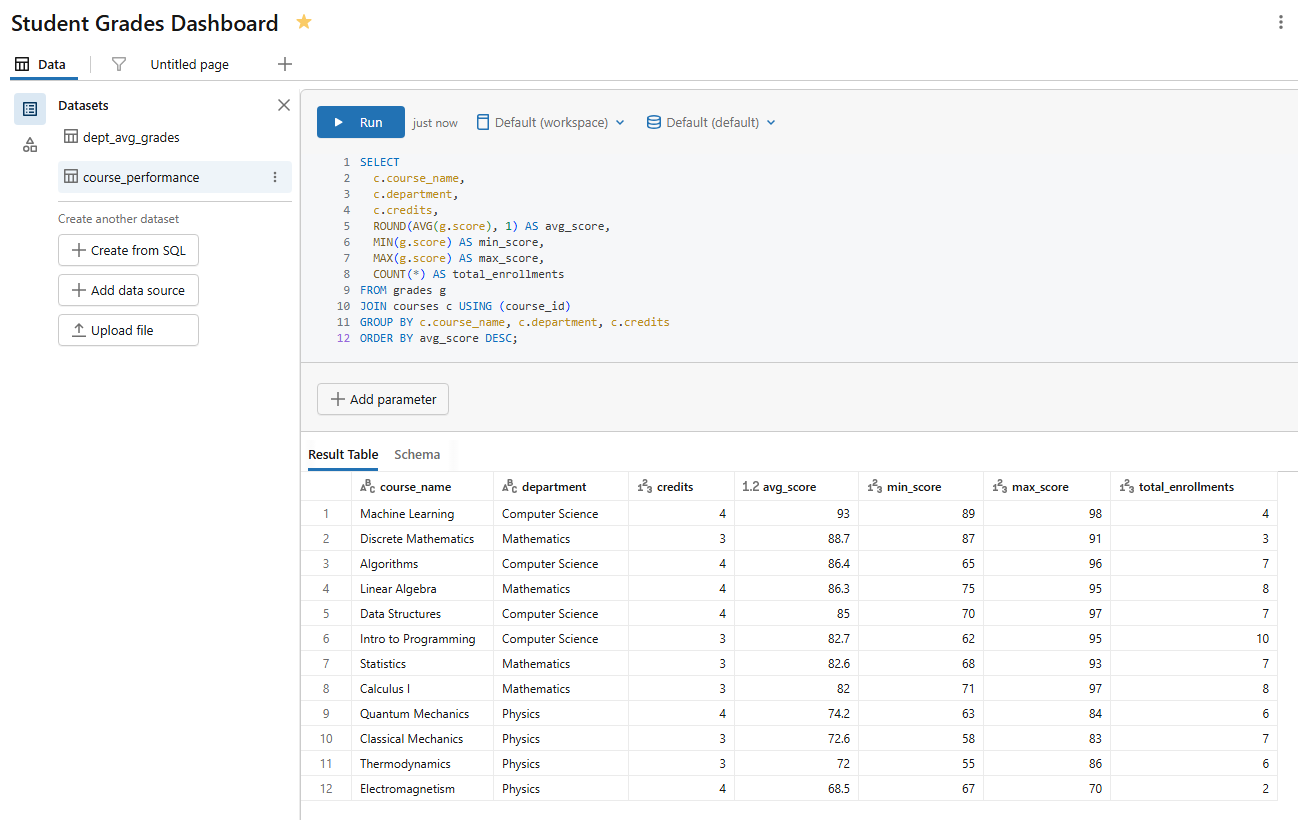Open the Default (default) schema dropdown
1298x820 pixels.
click(711, 122)
